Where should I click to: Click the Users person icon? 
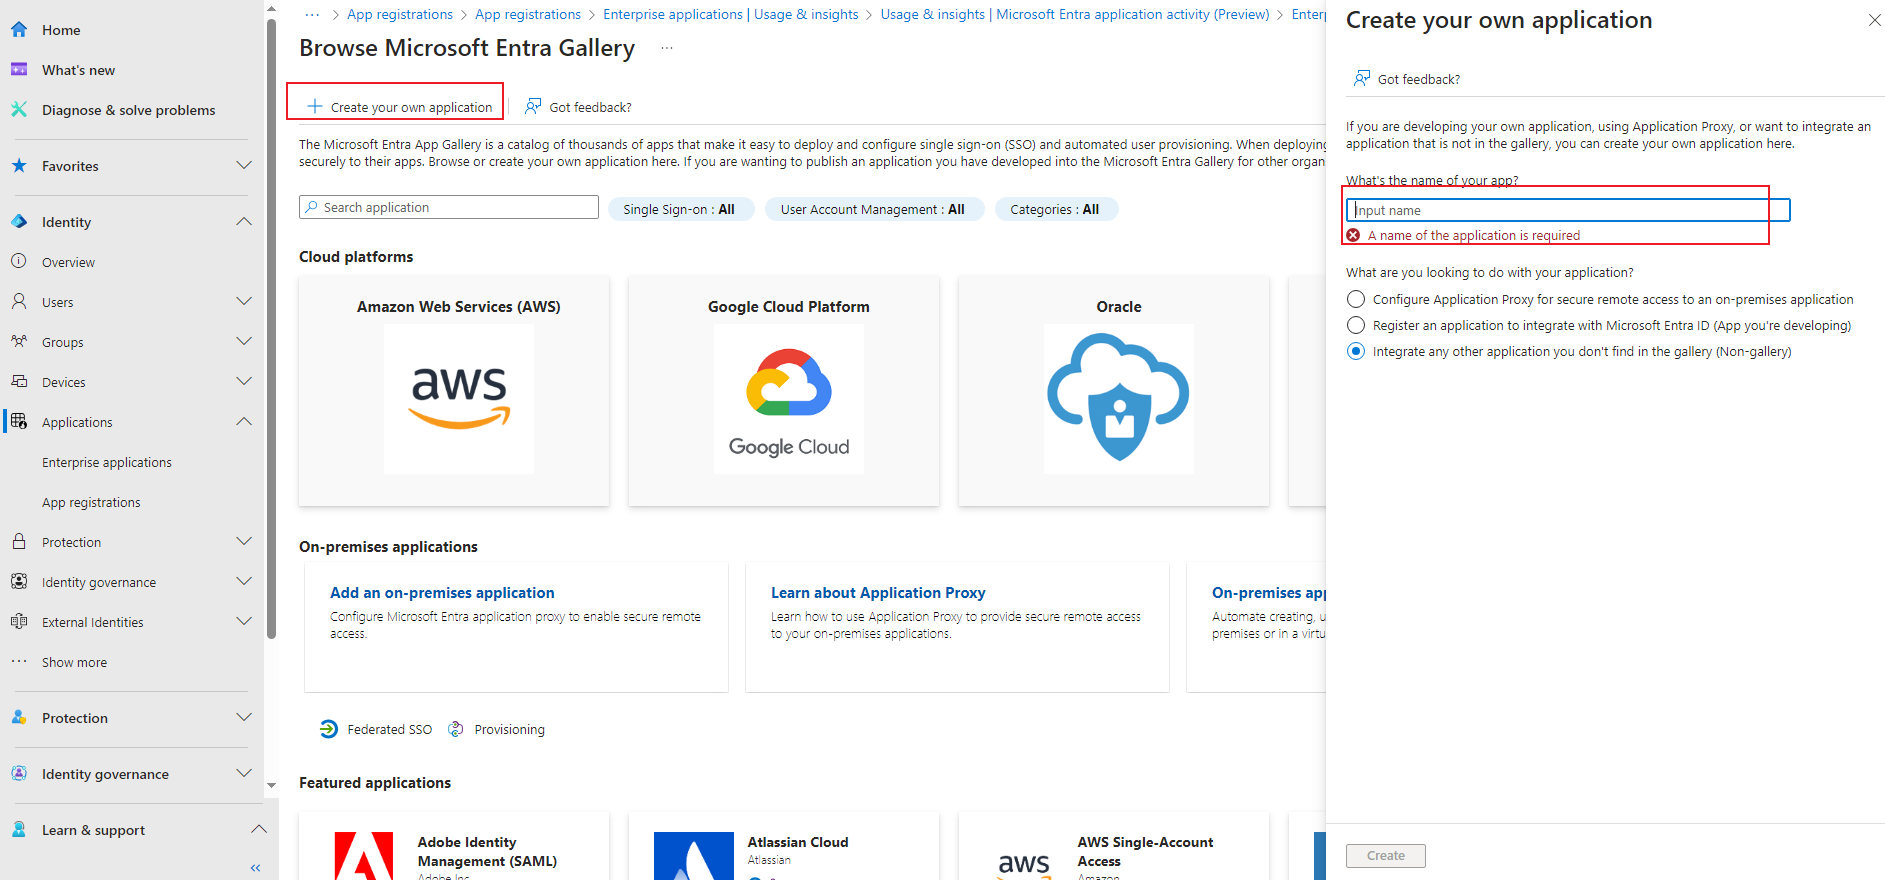click(x=19, y=302)
